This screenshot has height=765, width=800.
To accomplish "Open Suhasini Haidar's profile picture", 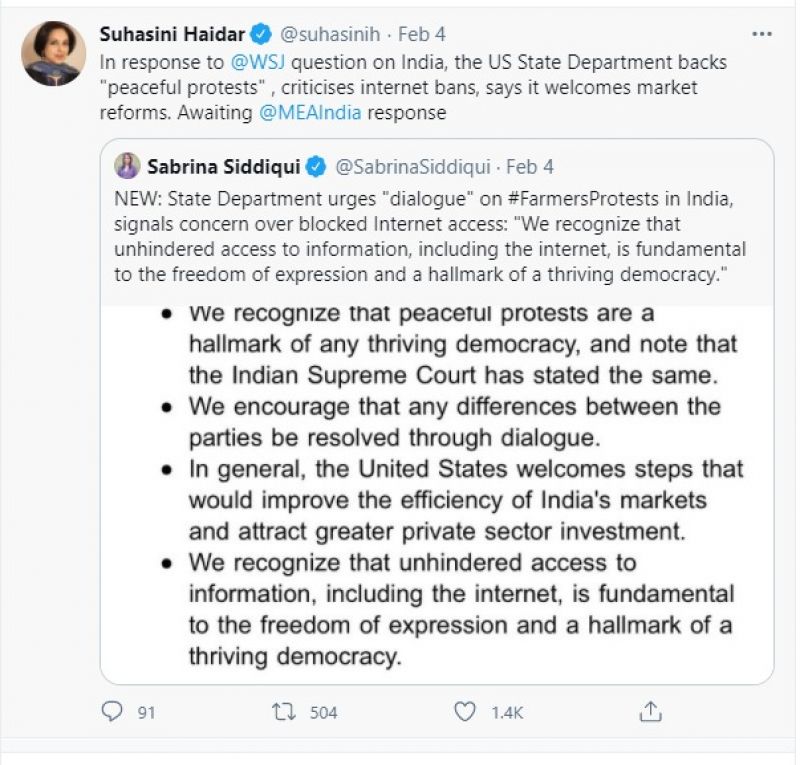I will [x=53, y=53].
